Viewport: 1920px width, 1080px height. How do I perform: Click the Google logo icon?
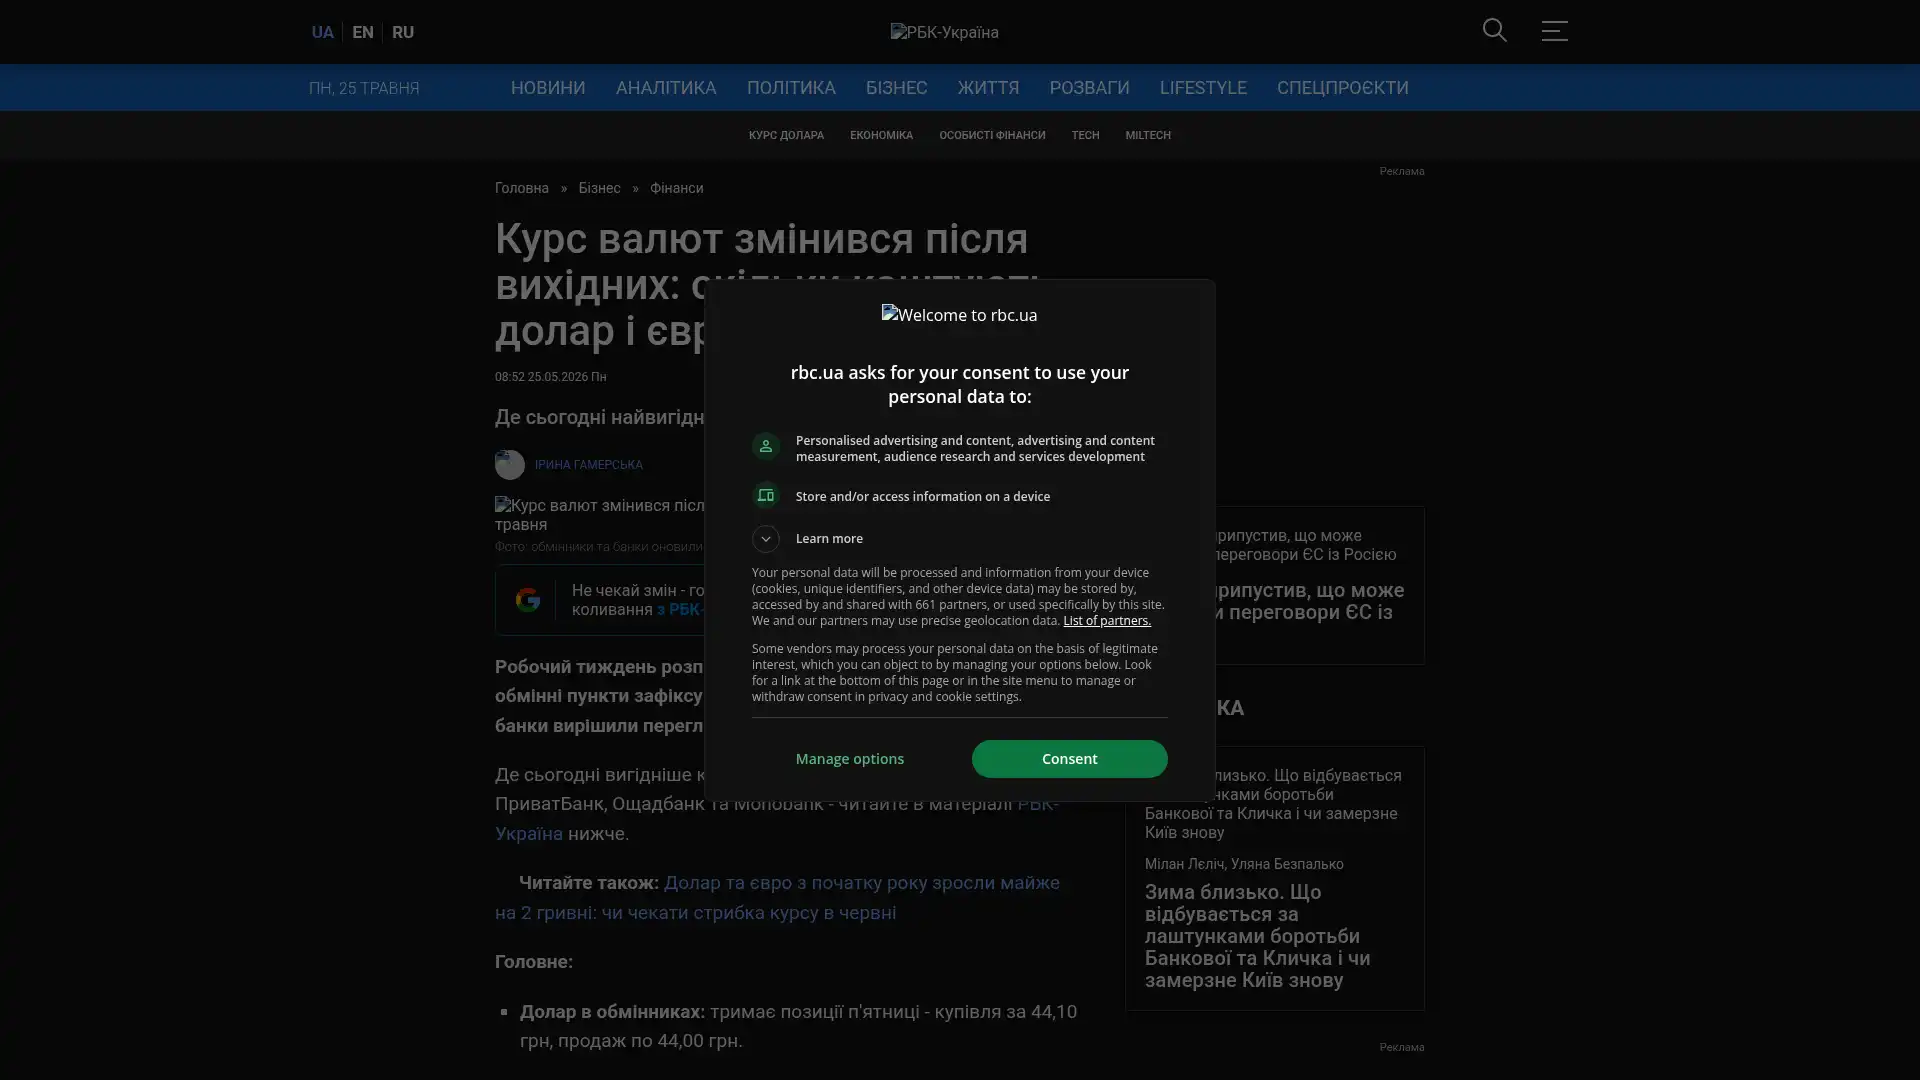click(527, 600)
